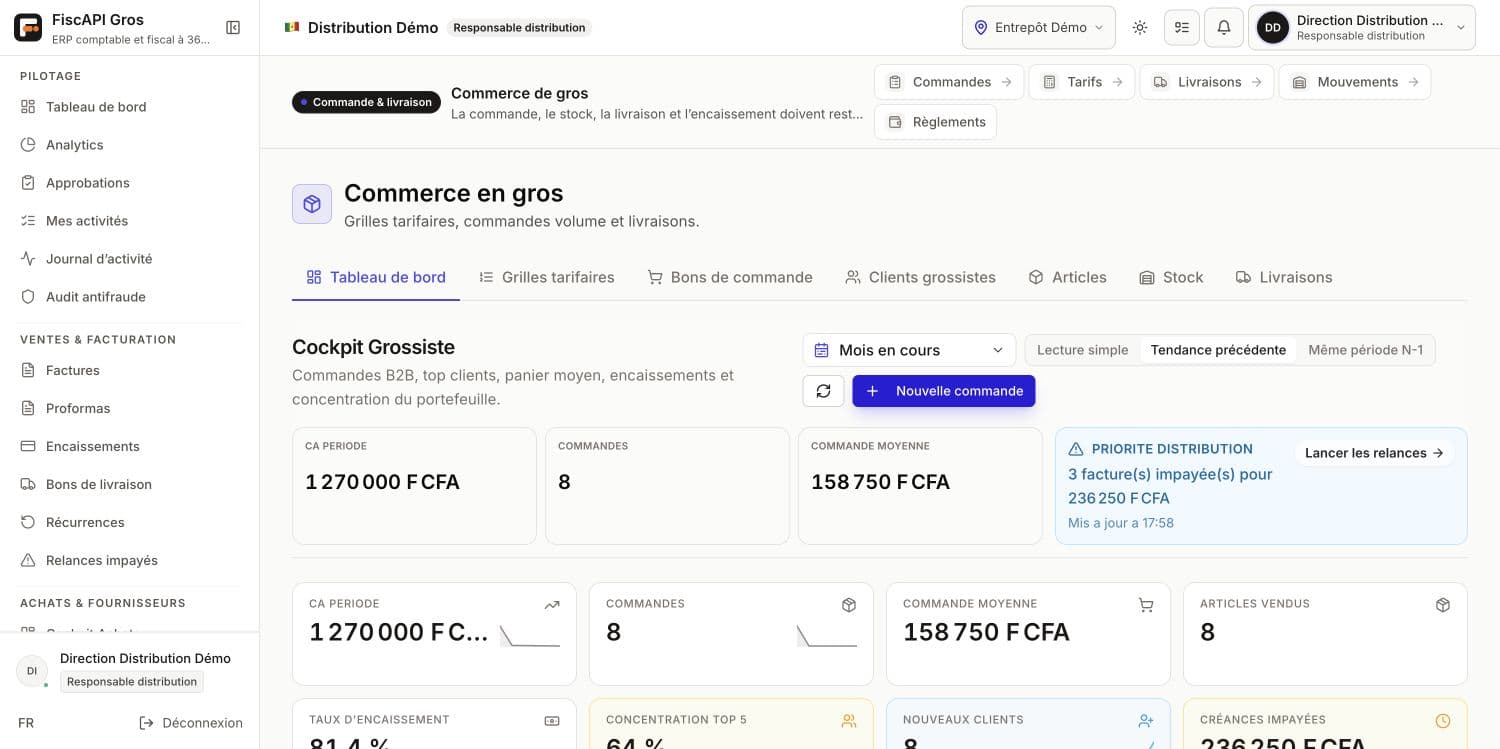Go to Commandes shortcut link
This screenshot has width=1500, height=749.
point(949,82)
